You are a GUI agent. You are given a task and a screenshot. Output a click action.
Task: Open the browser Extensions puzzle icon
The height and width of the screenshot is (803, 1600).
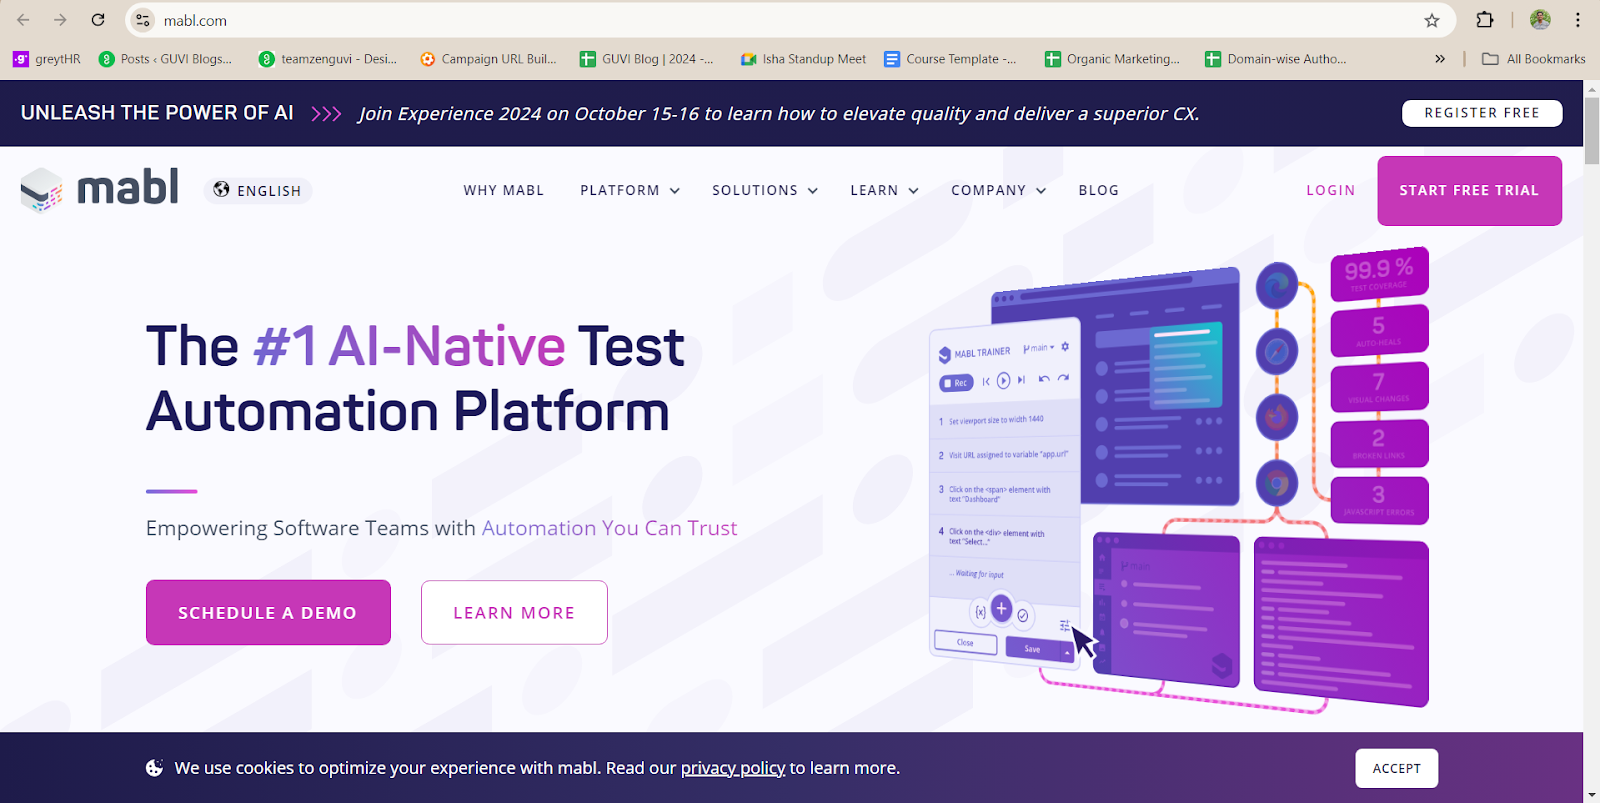click(1485, 20)
